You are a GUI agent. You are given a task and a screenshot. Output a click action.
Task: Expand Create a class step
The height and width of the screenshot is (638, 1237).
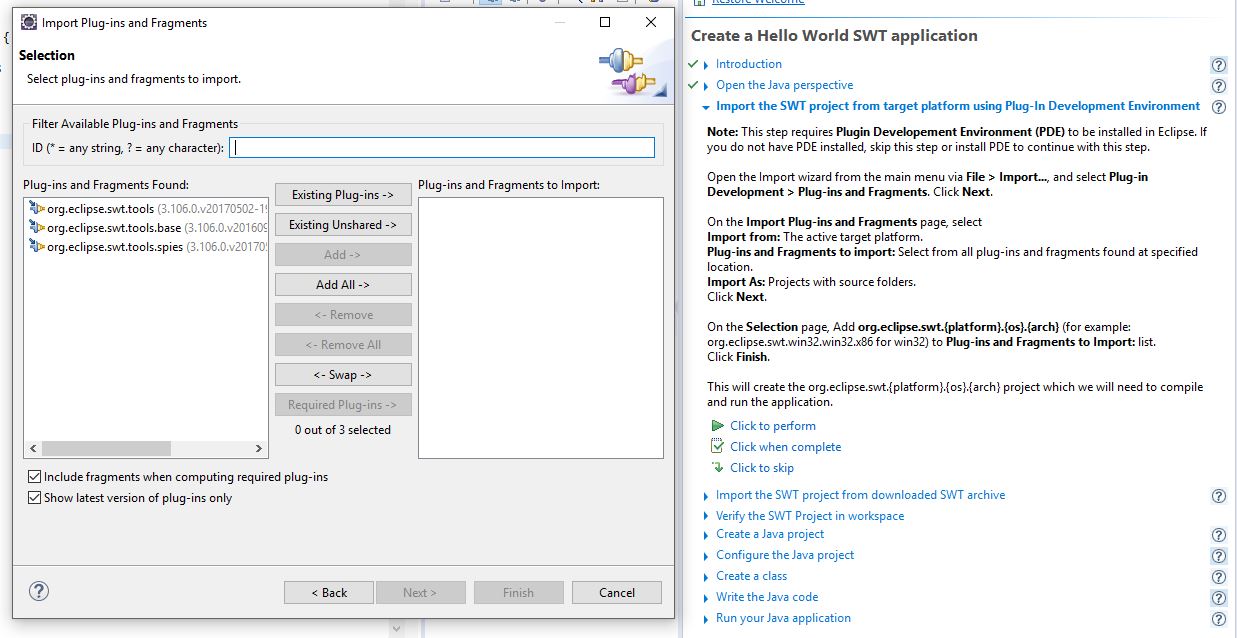pyautogui.click(x=706, y=577)
